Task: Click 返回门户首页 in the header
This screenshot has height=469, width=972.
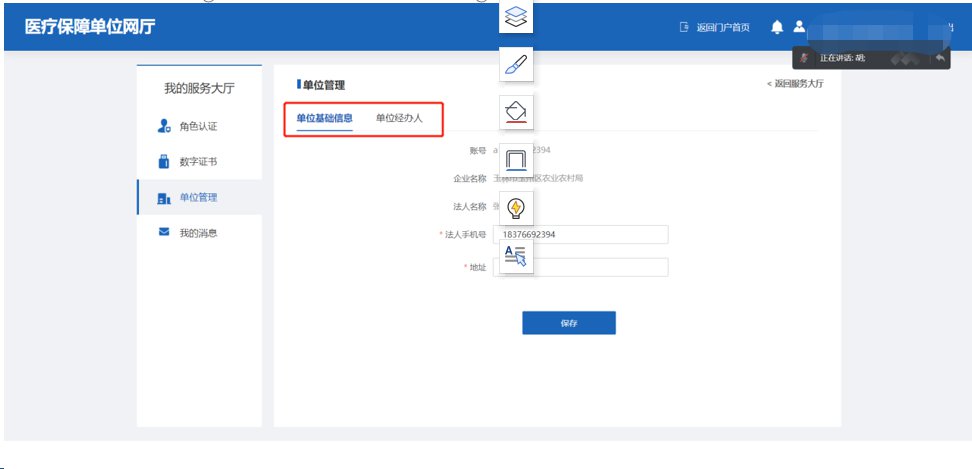Action: click(x=715, y=27)
